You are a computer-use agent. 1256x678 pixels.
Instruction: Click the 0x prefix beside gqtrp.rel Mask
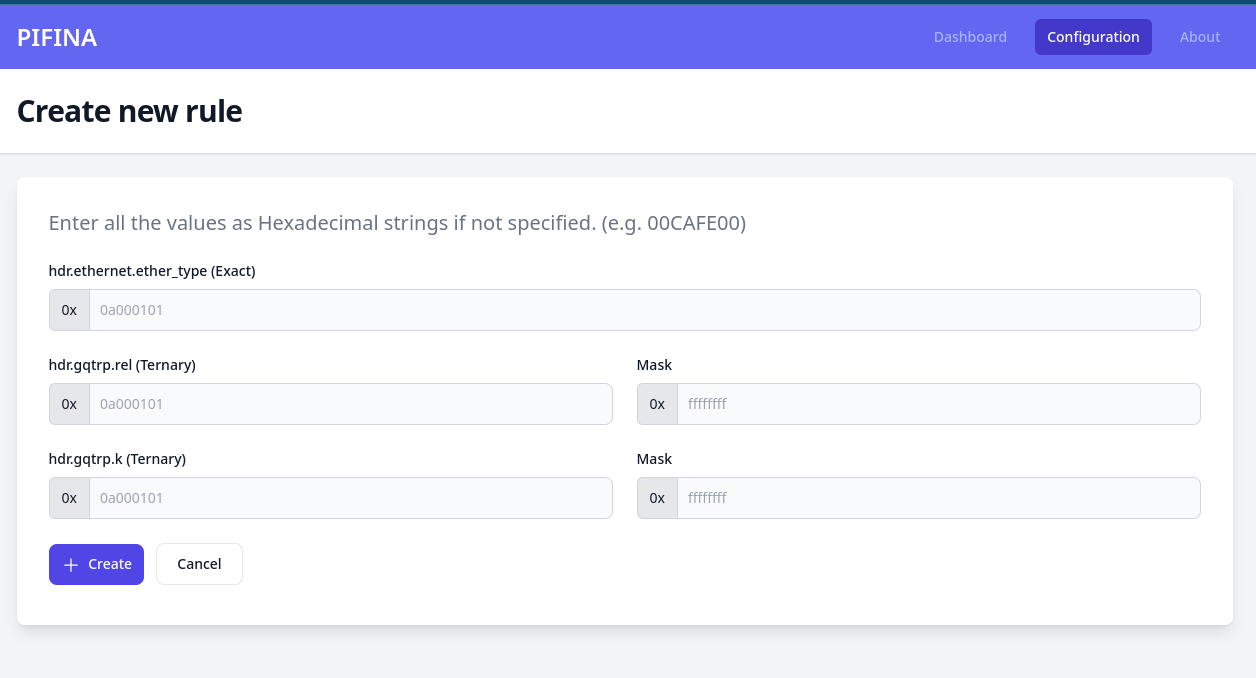coord(657,404)
